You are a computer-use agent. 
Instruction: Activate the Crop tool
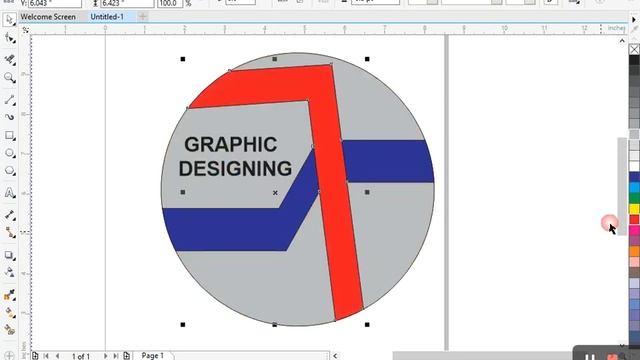point(9,60)
